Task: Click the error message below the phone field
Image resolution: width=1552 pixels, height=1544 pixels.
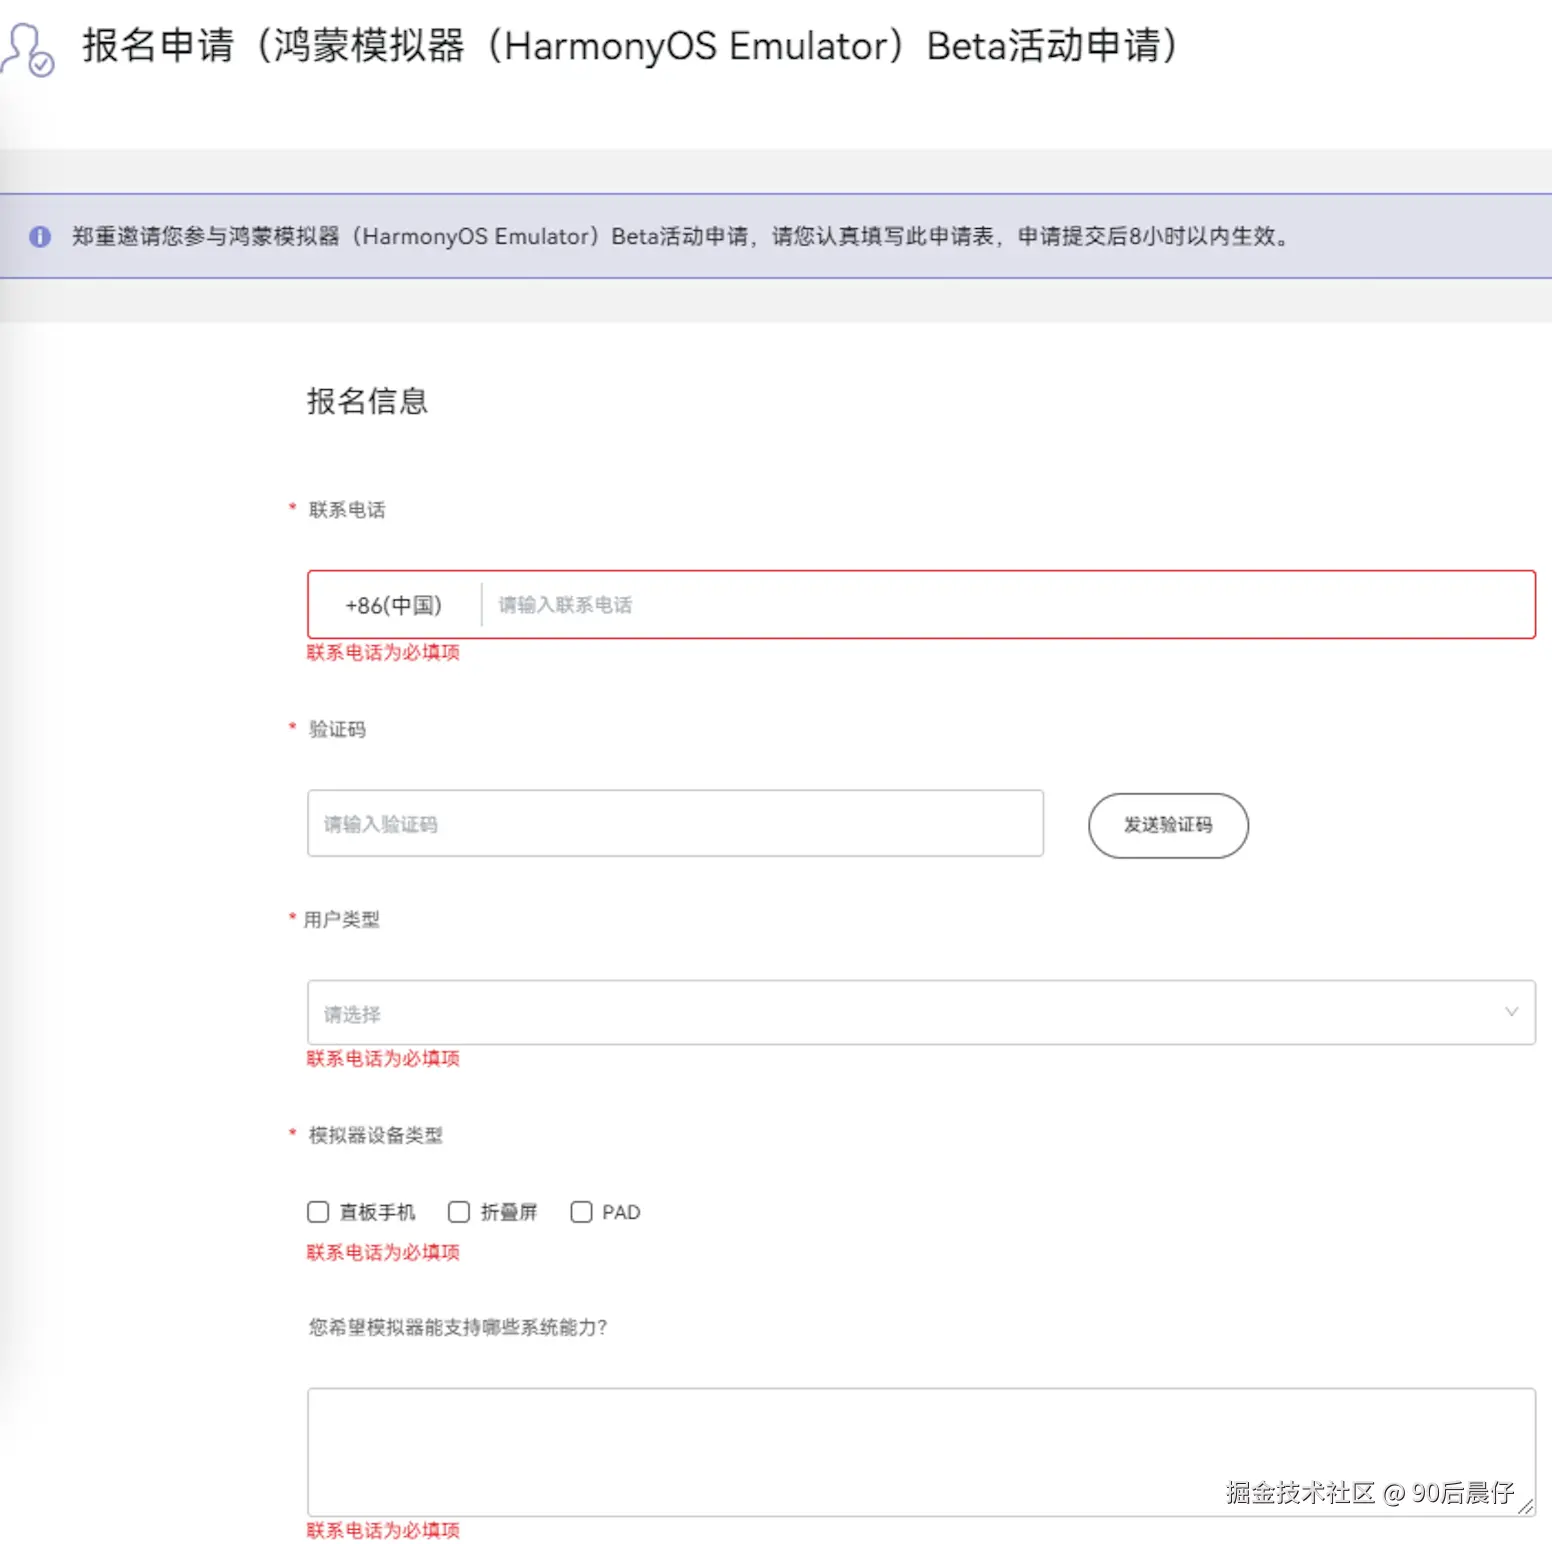Action: coord(383,652)
